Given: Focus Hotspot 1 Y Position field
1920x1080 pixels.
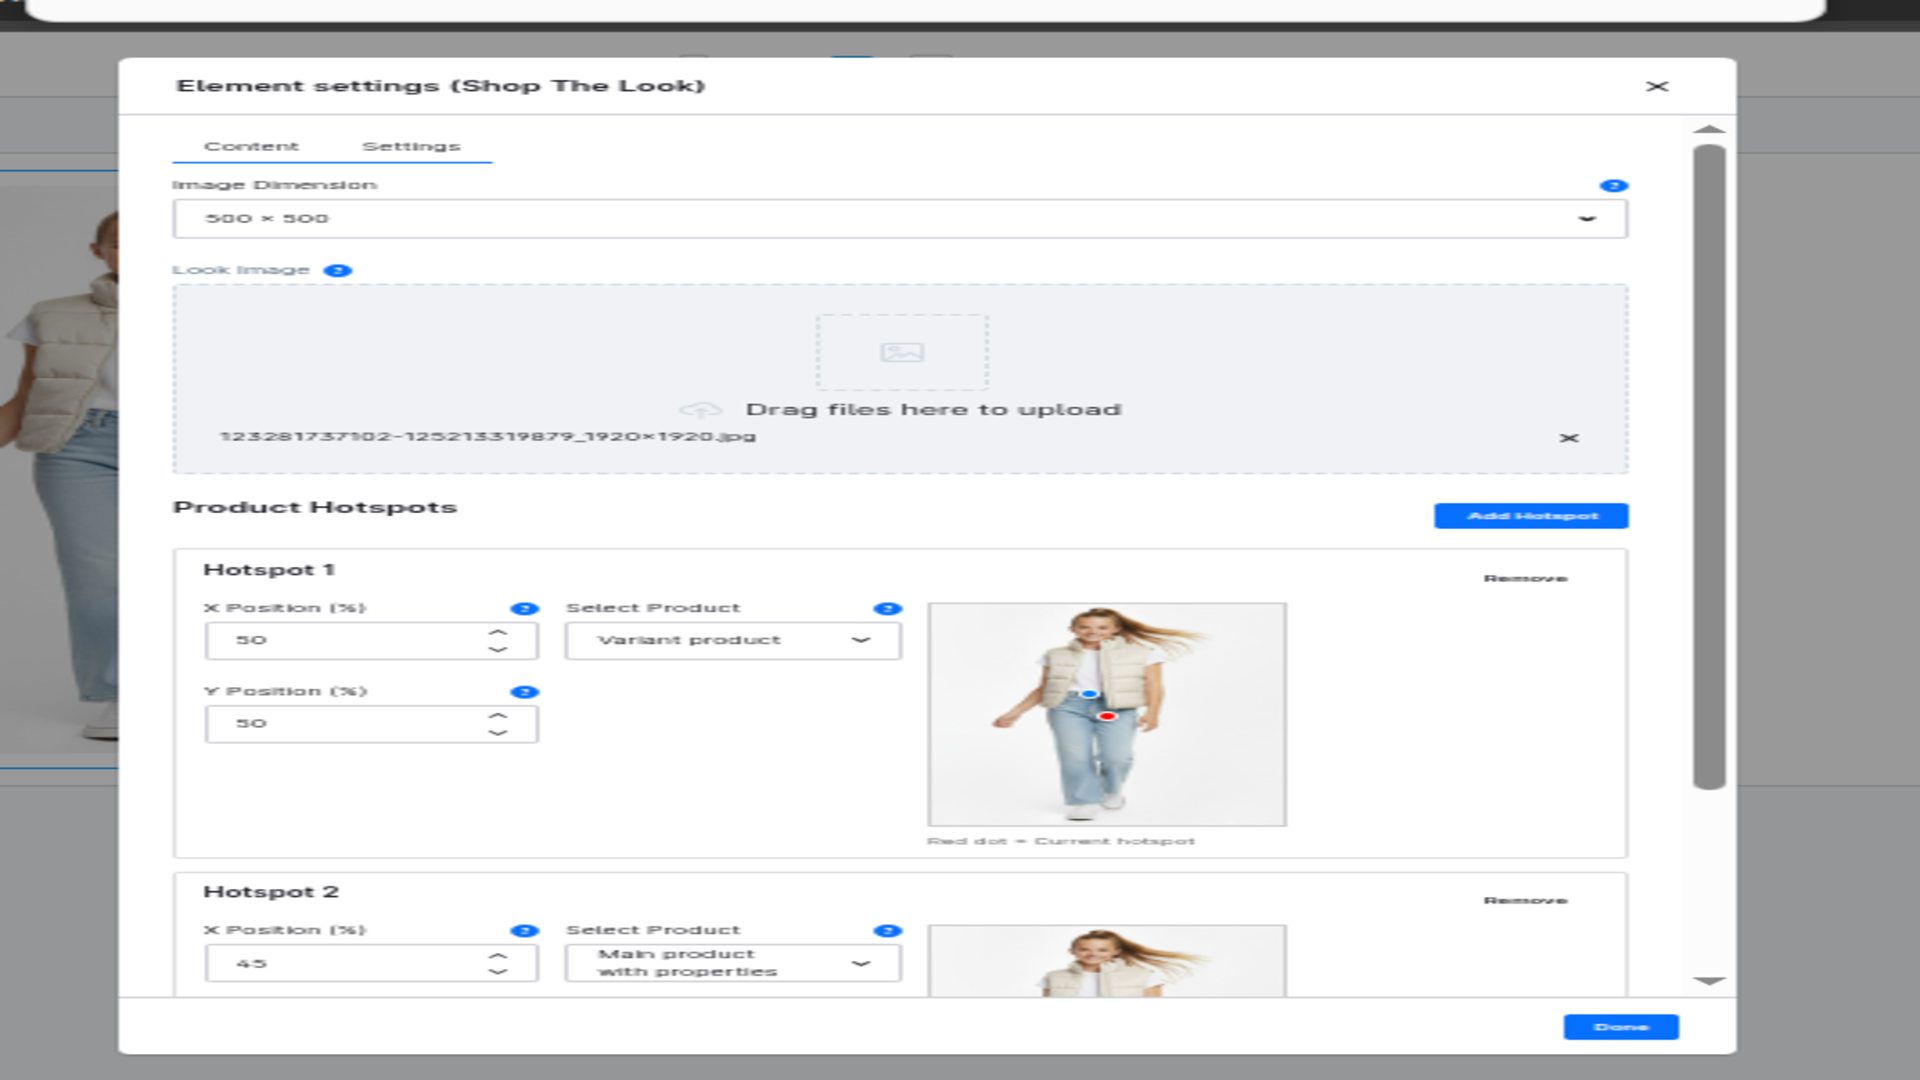Looking at the screenshot, I should pos(371,724).
